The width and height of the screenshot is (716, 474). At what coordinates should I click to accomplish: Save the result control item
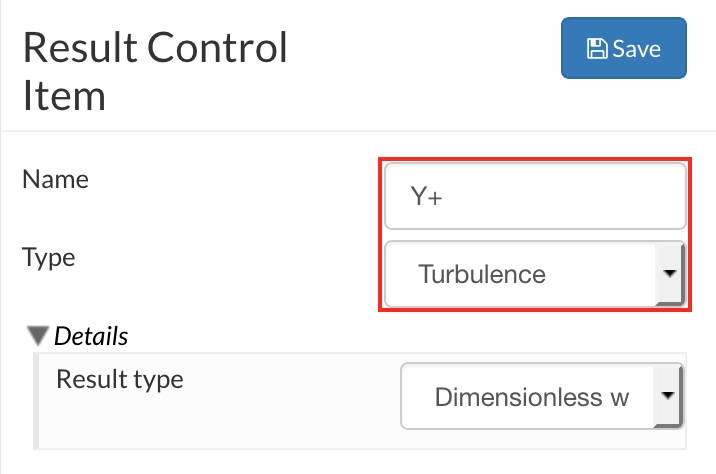click(624, 48)
